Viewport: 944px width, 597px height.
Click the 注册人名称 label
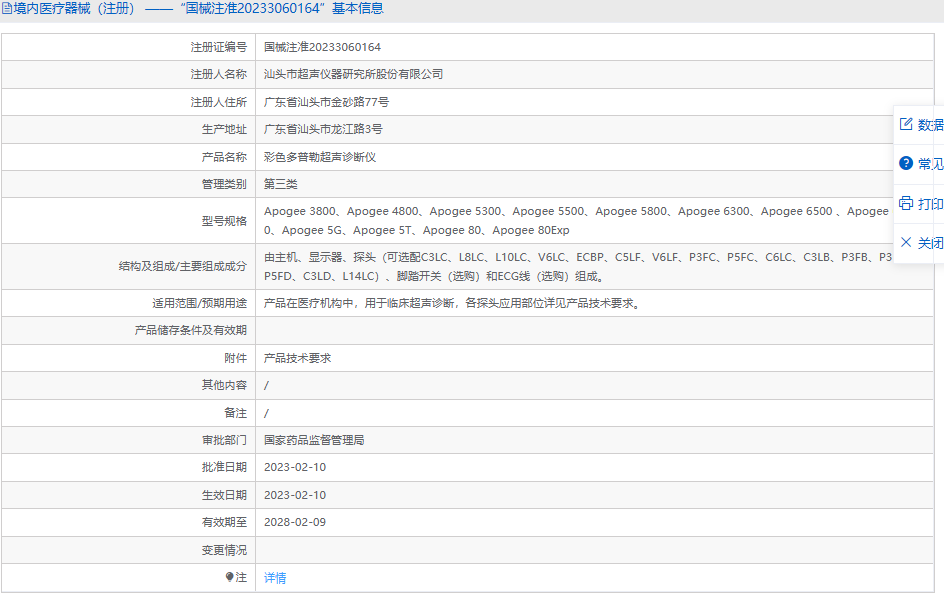pos(219,74)
